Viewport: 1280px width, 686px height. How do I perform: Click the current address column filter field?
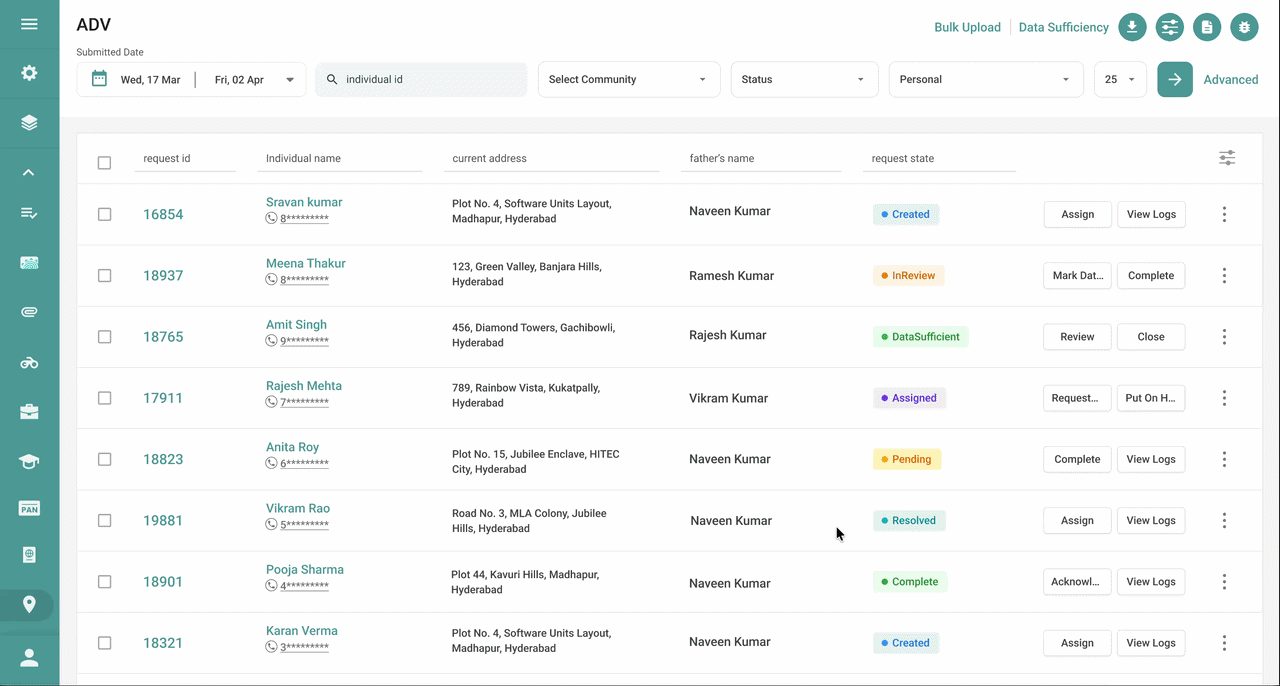[552, 158]
